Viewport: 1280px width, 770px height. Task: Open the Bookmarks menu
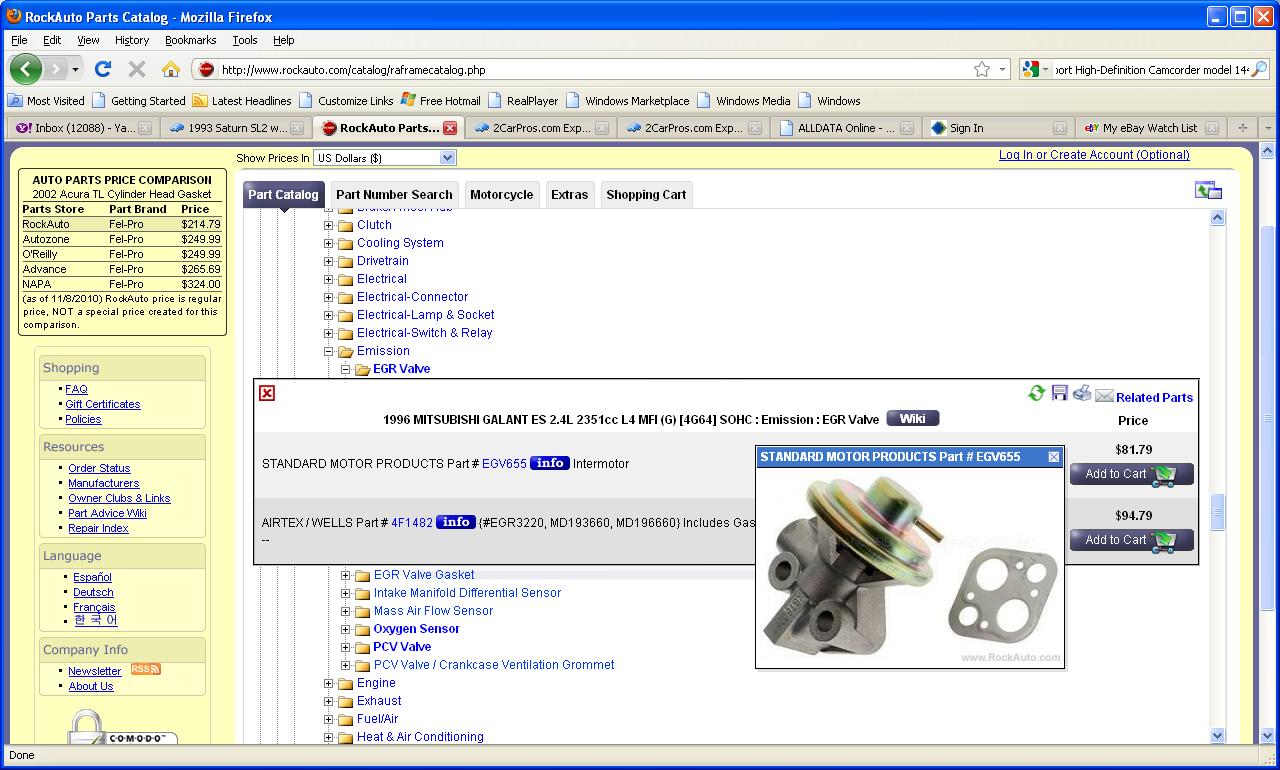click(190, 40)
